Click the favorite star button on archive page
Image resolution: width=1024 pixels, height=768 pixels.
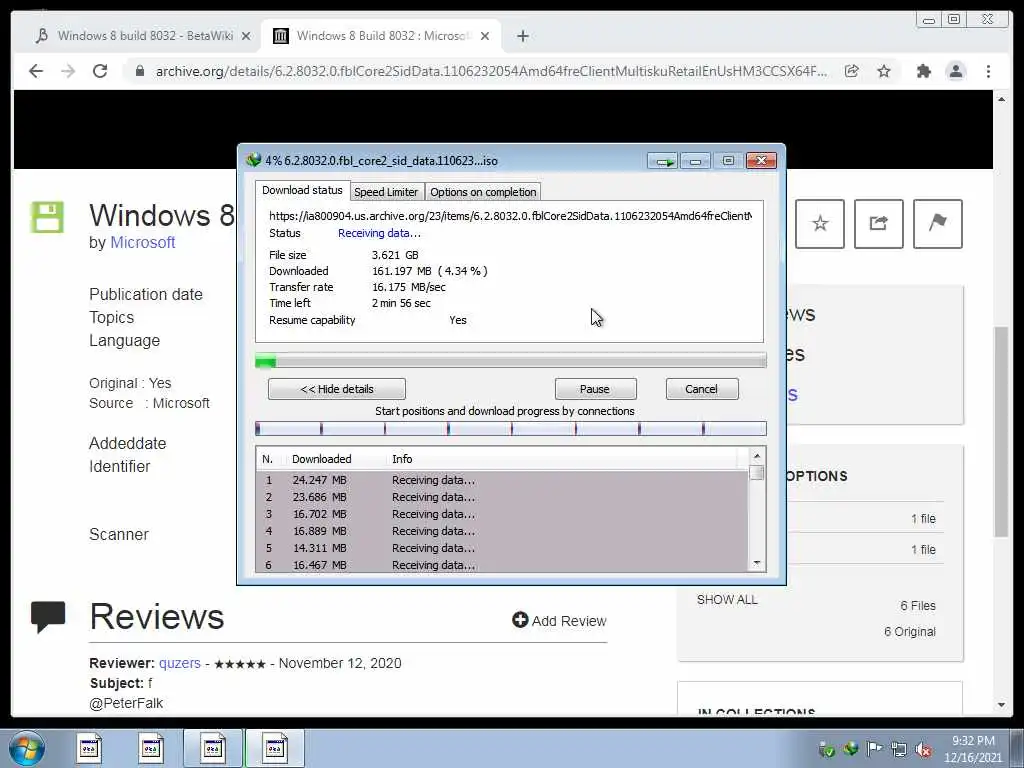(x=820, y=224)
